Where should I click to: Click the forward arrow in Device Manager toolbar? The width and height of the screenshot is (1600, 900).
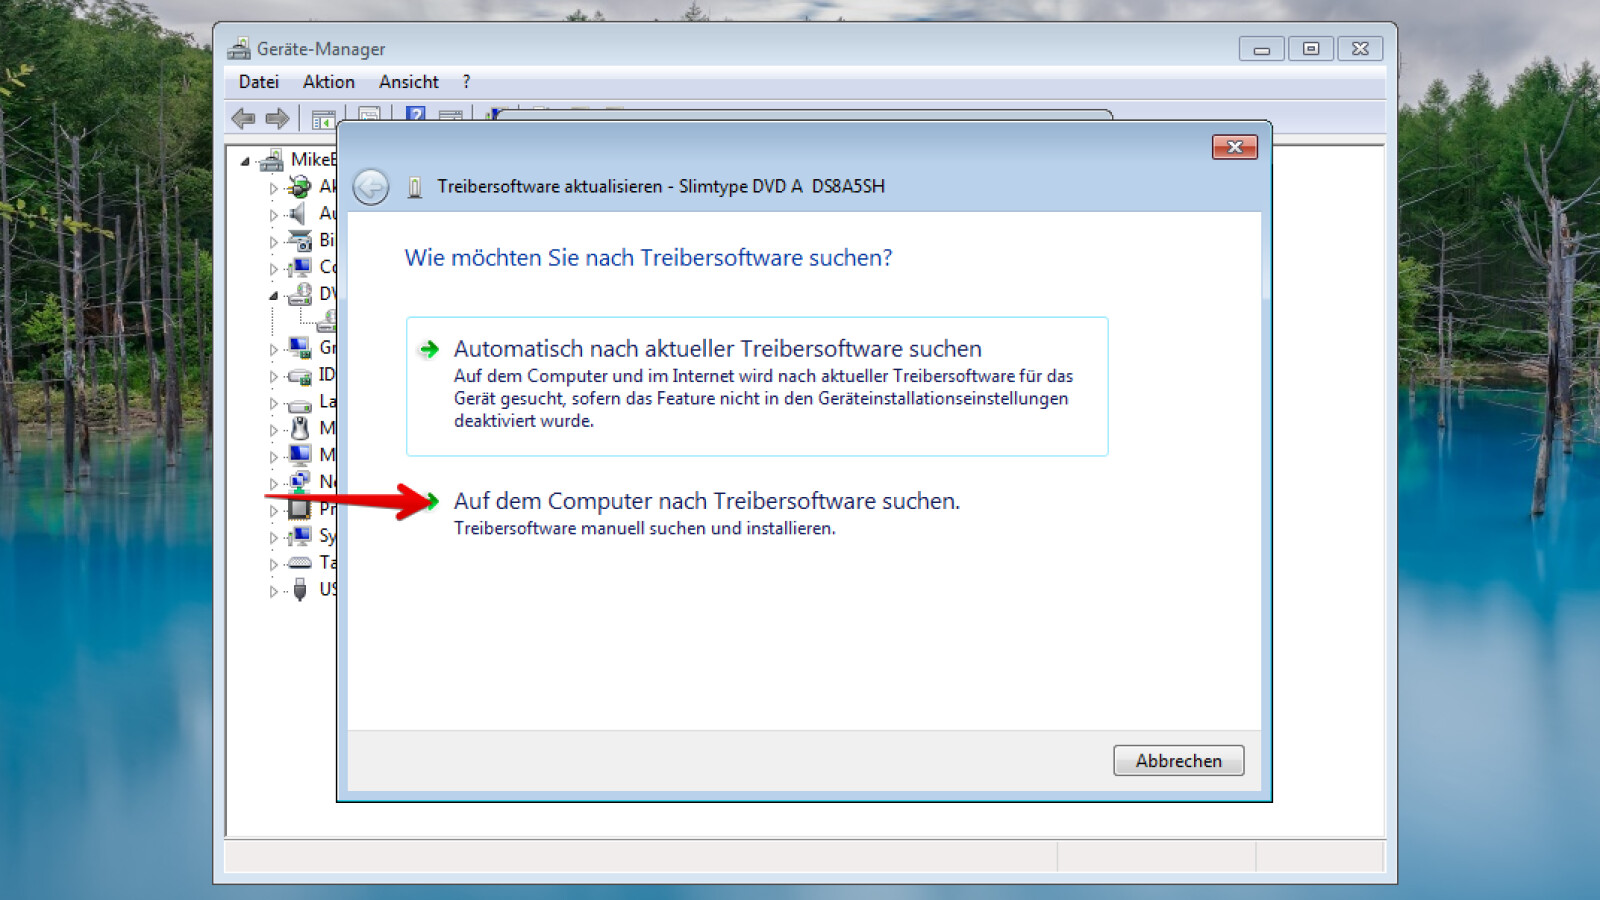277,119
